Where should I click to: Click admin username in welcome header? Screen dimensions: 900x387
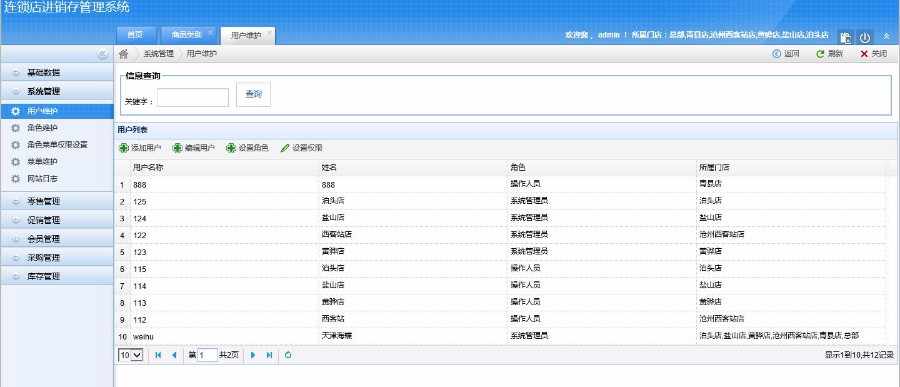pyautogui.click(x=608, y=35)
